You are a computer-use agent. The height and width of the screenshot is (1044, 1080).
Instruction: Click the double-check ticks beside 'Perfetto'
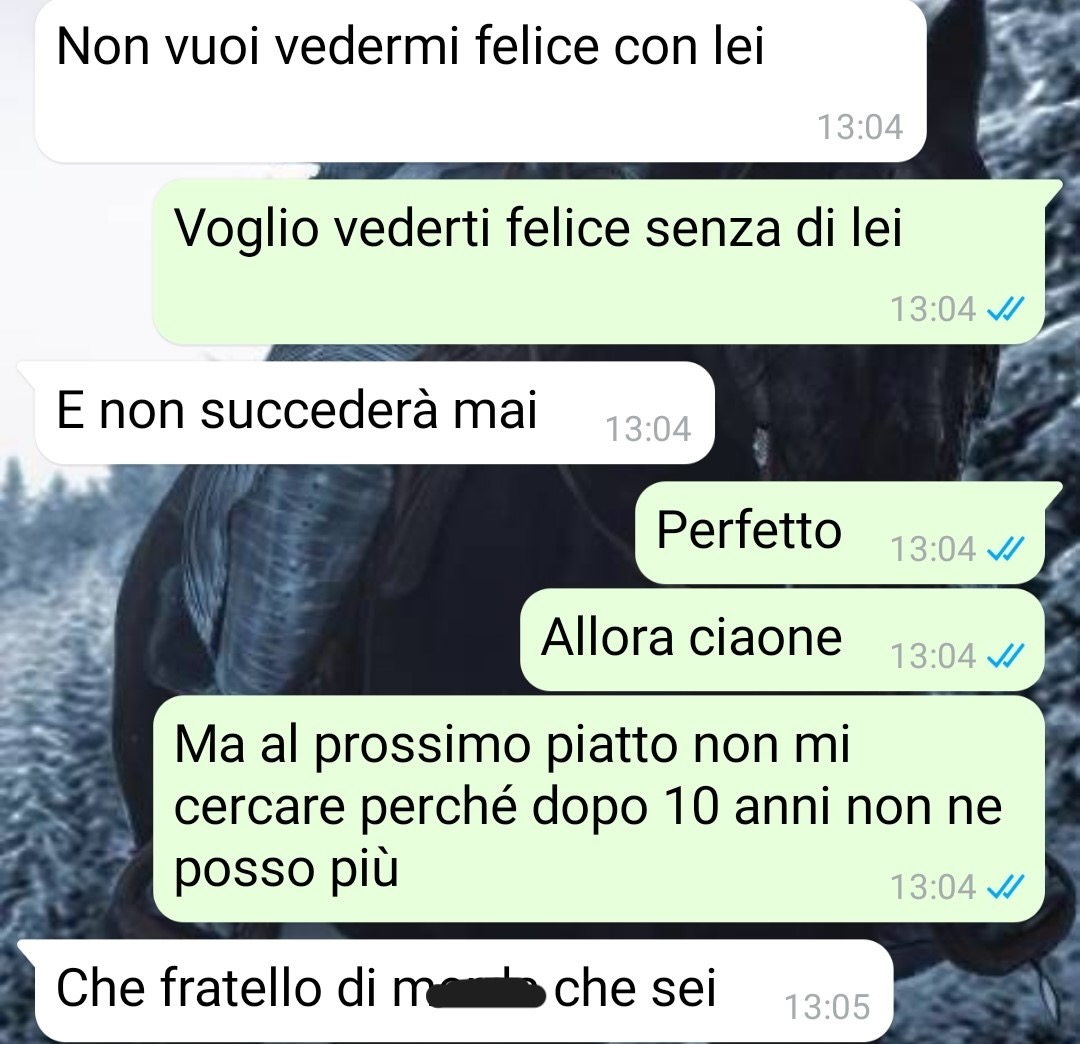coord(1006,550)
